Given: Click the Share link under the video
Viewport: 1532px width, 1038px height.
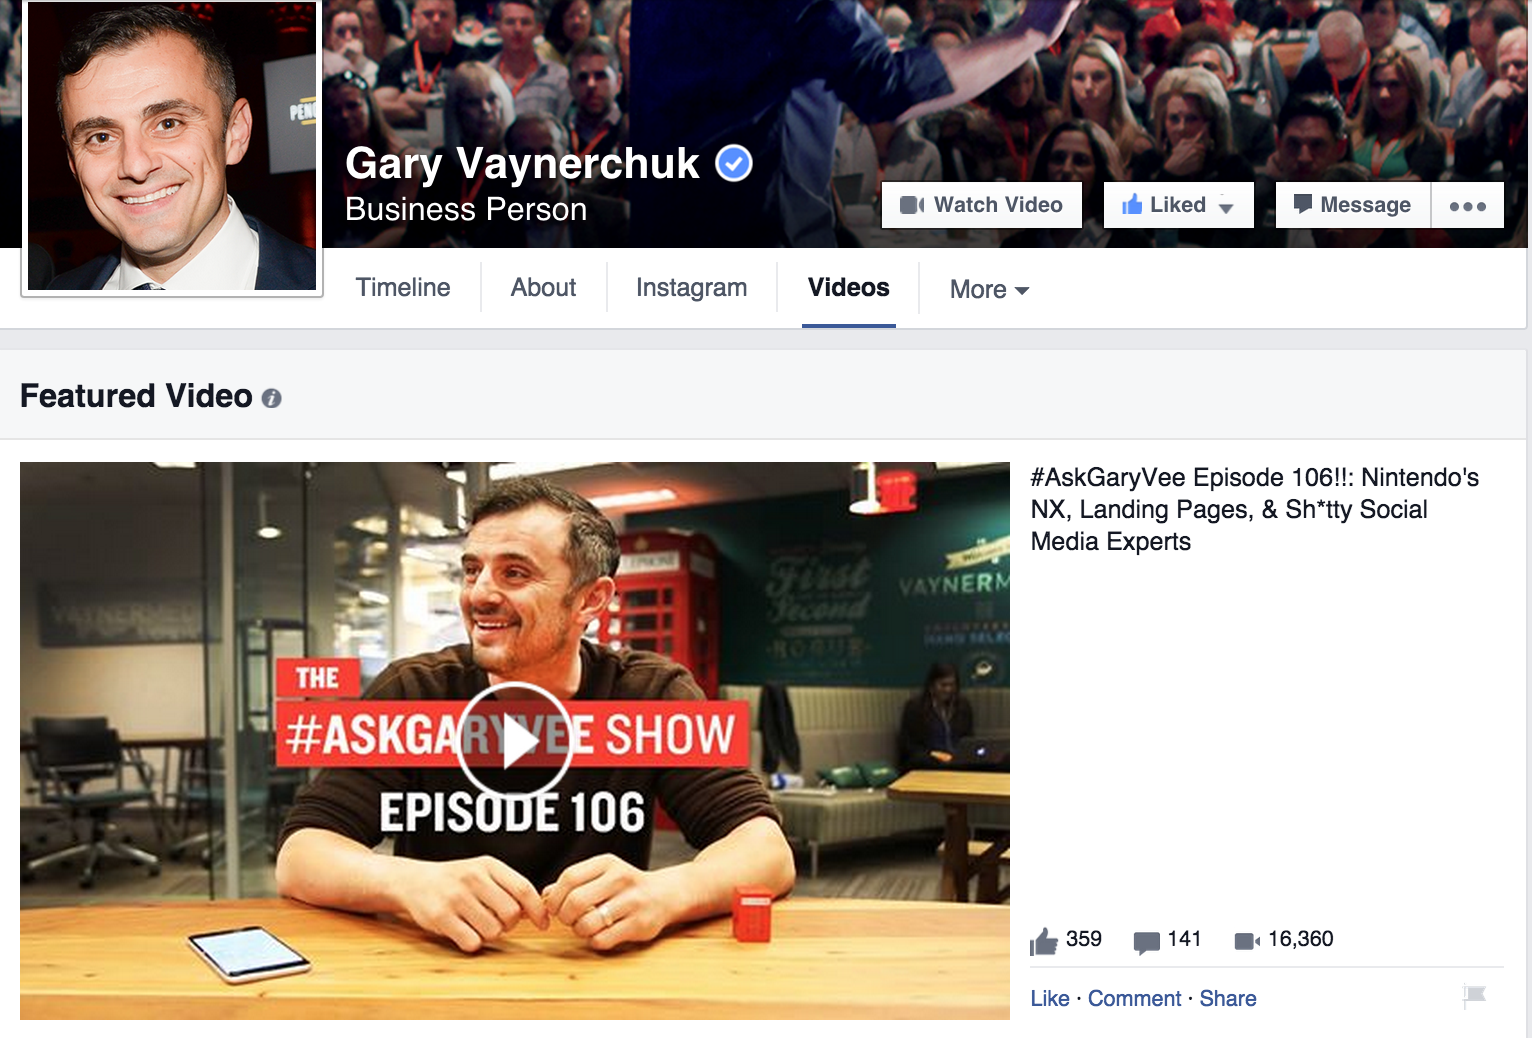Looking at the screenshot, I should (1228, 998).
